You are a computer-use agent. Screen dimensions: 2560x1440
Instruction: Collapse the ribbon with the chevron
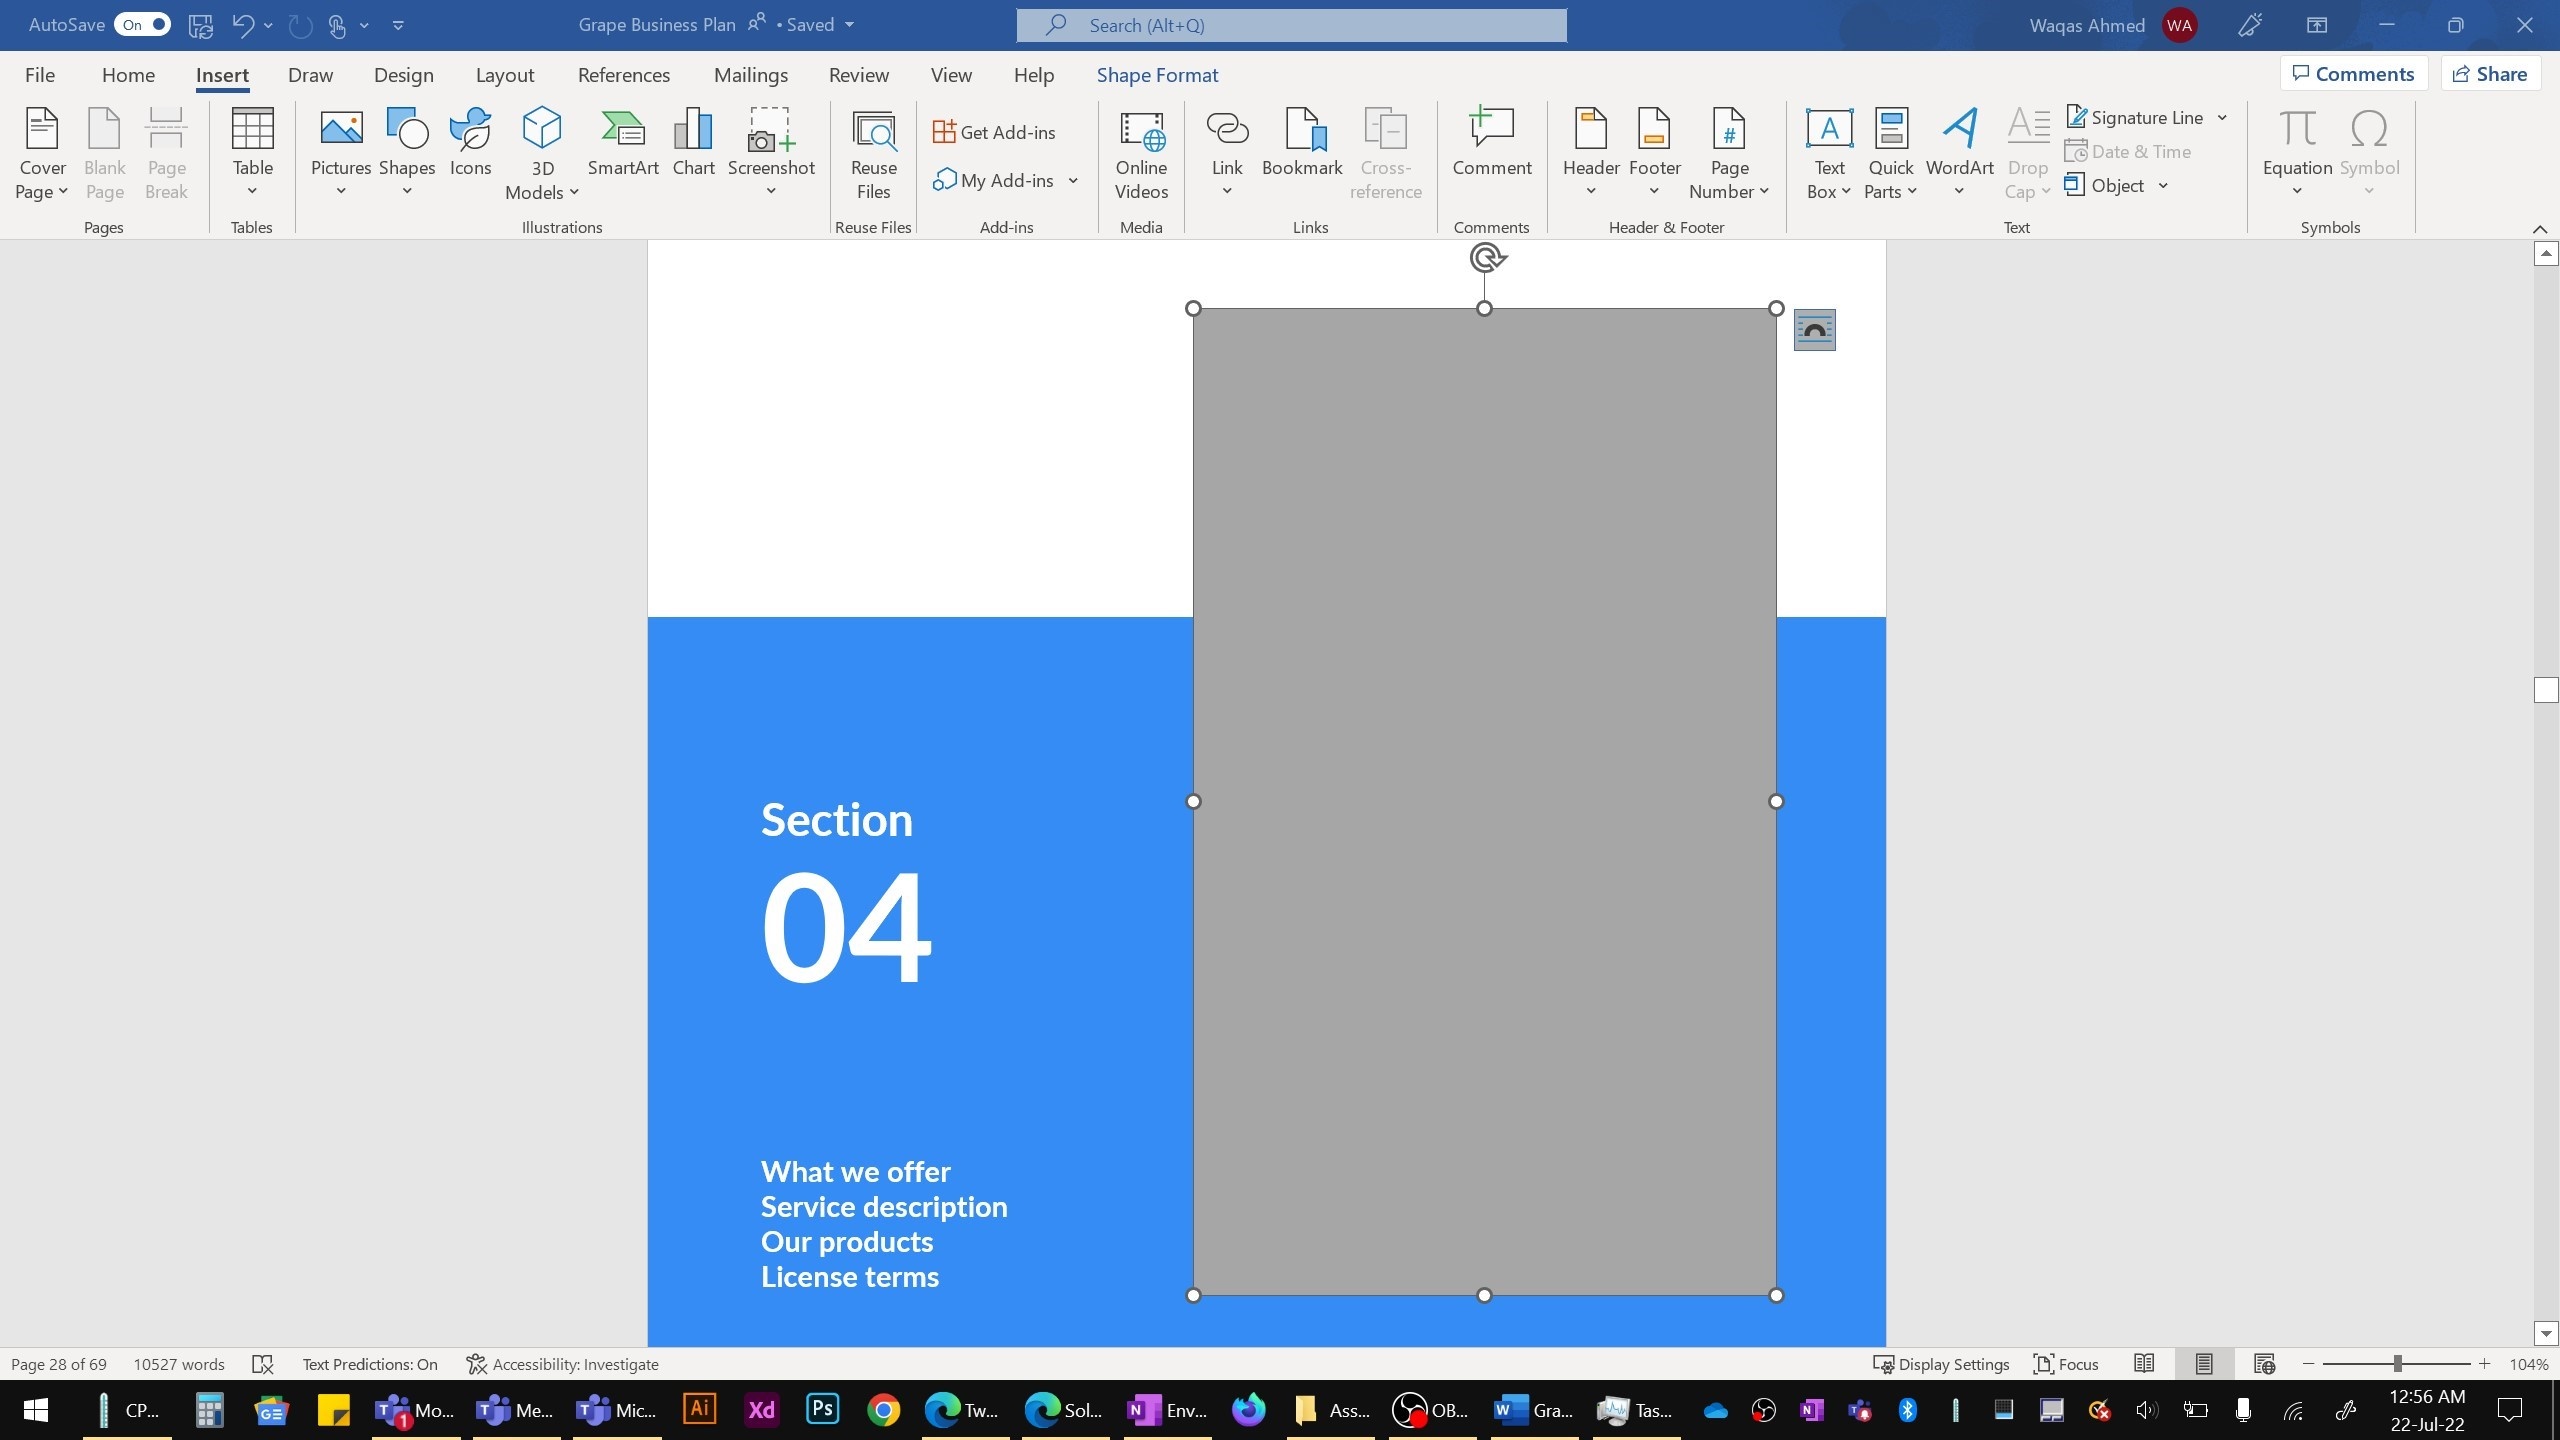(x=2539, y=229)
